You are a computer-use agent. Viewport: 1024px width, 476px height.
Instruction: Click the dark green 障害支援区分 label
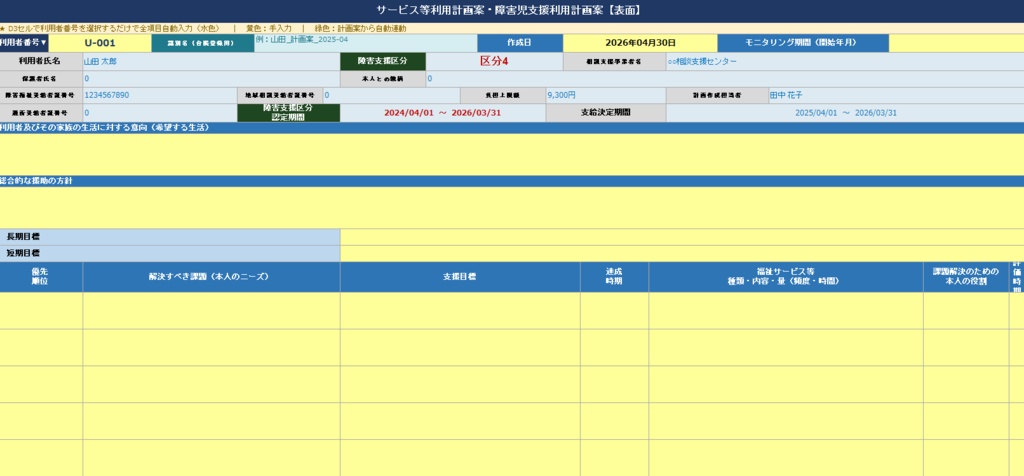383,61
